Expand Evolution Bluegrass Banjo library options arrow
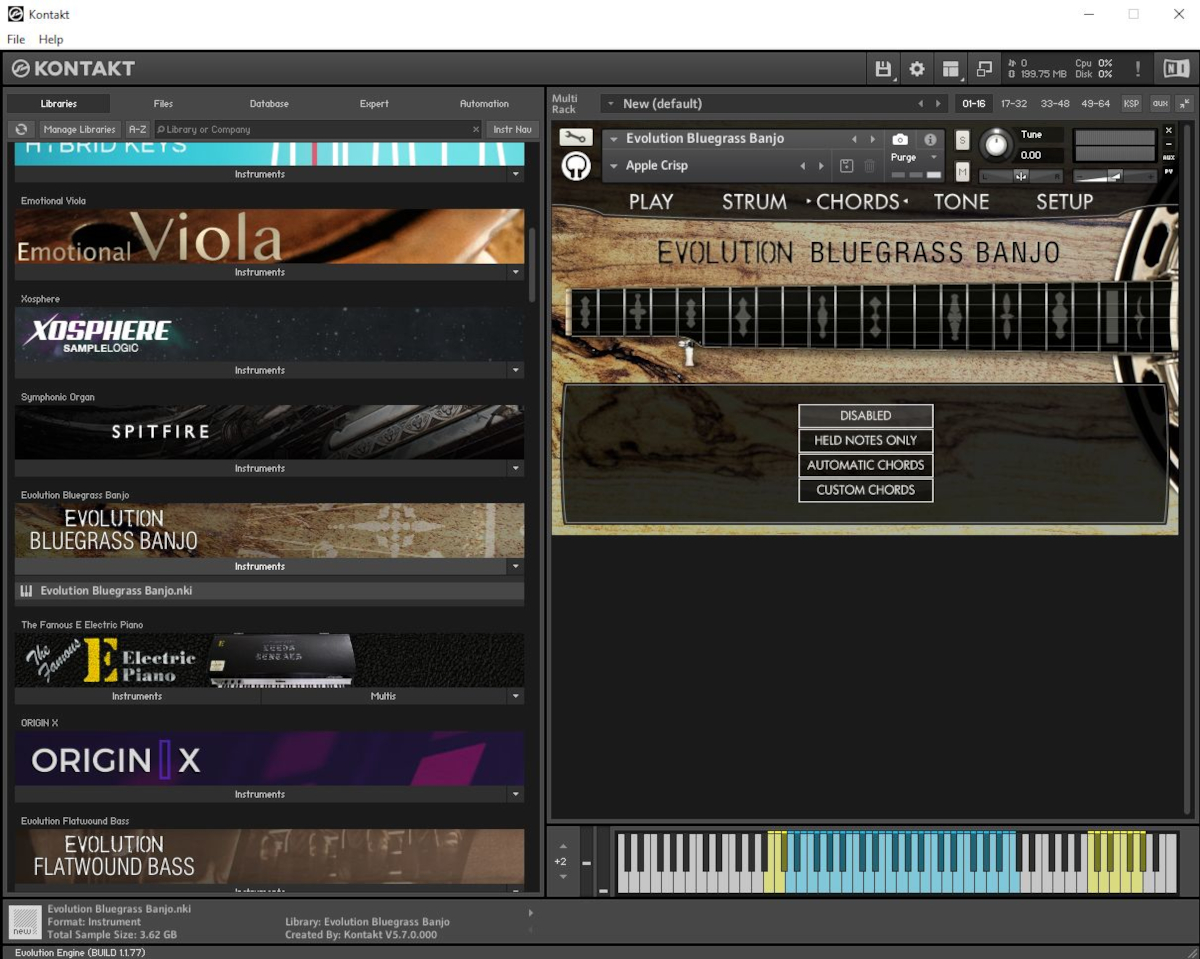1200x959 pixels. 516,566
